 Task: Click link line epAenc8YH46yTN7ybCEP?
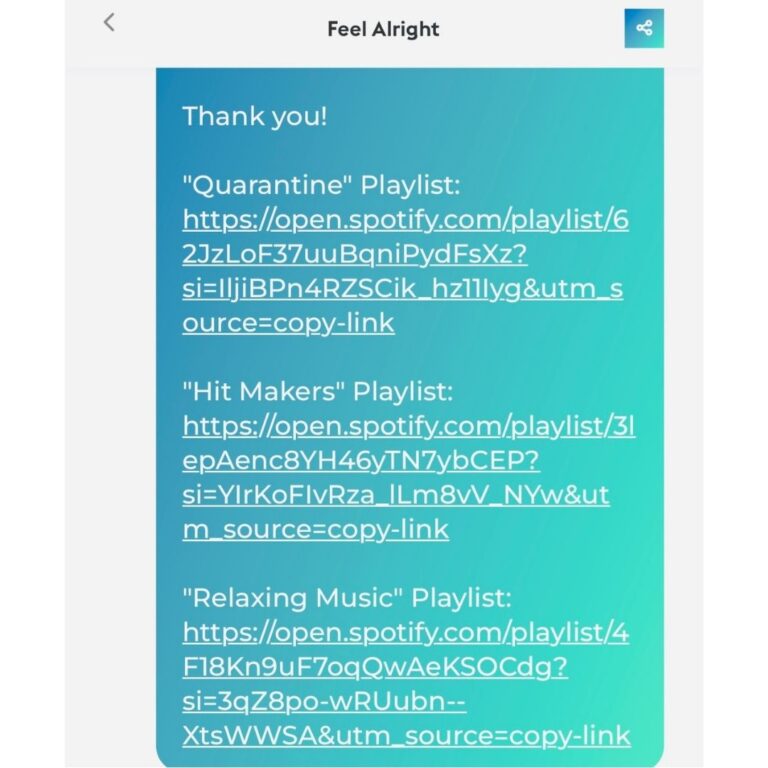coord(361,460)
